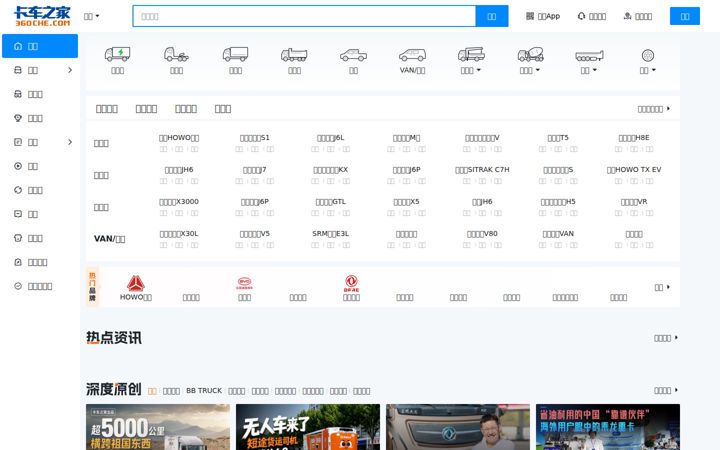Open the model ending in T5
Viewport: 720px width, 450px height.
pos(558,138)
